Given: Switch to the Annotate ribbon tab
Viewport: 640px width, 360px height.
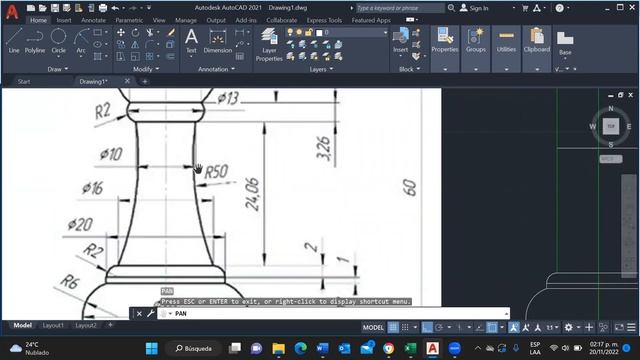Looking at the screenshot, I should (x=93, y=20).
